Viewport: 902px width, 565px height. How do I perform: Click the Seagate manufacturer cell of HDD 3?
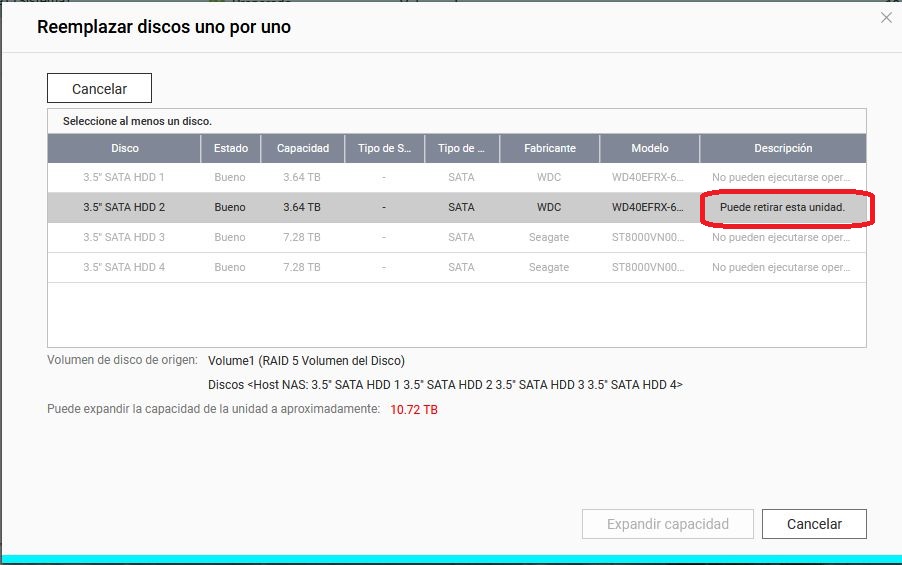tap(549, 238)
